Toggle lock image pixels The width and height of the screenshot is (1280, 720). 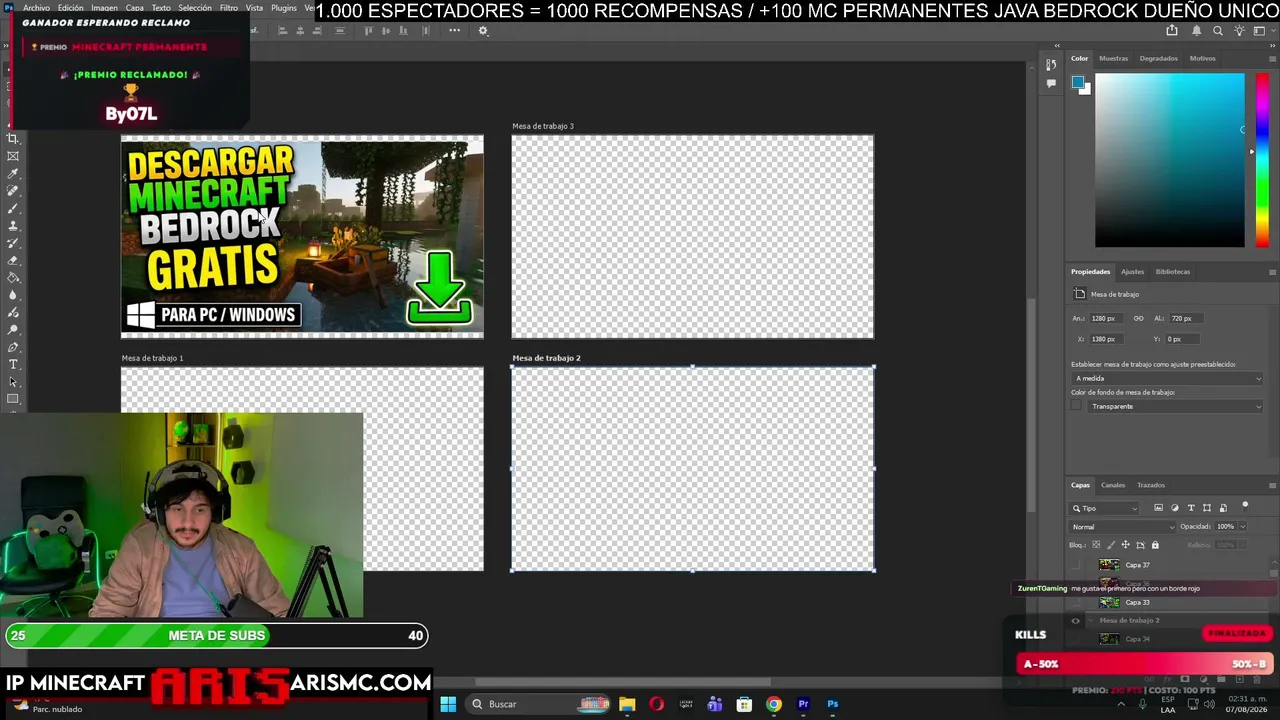(x=1111, y=545)
